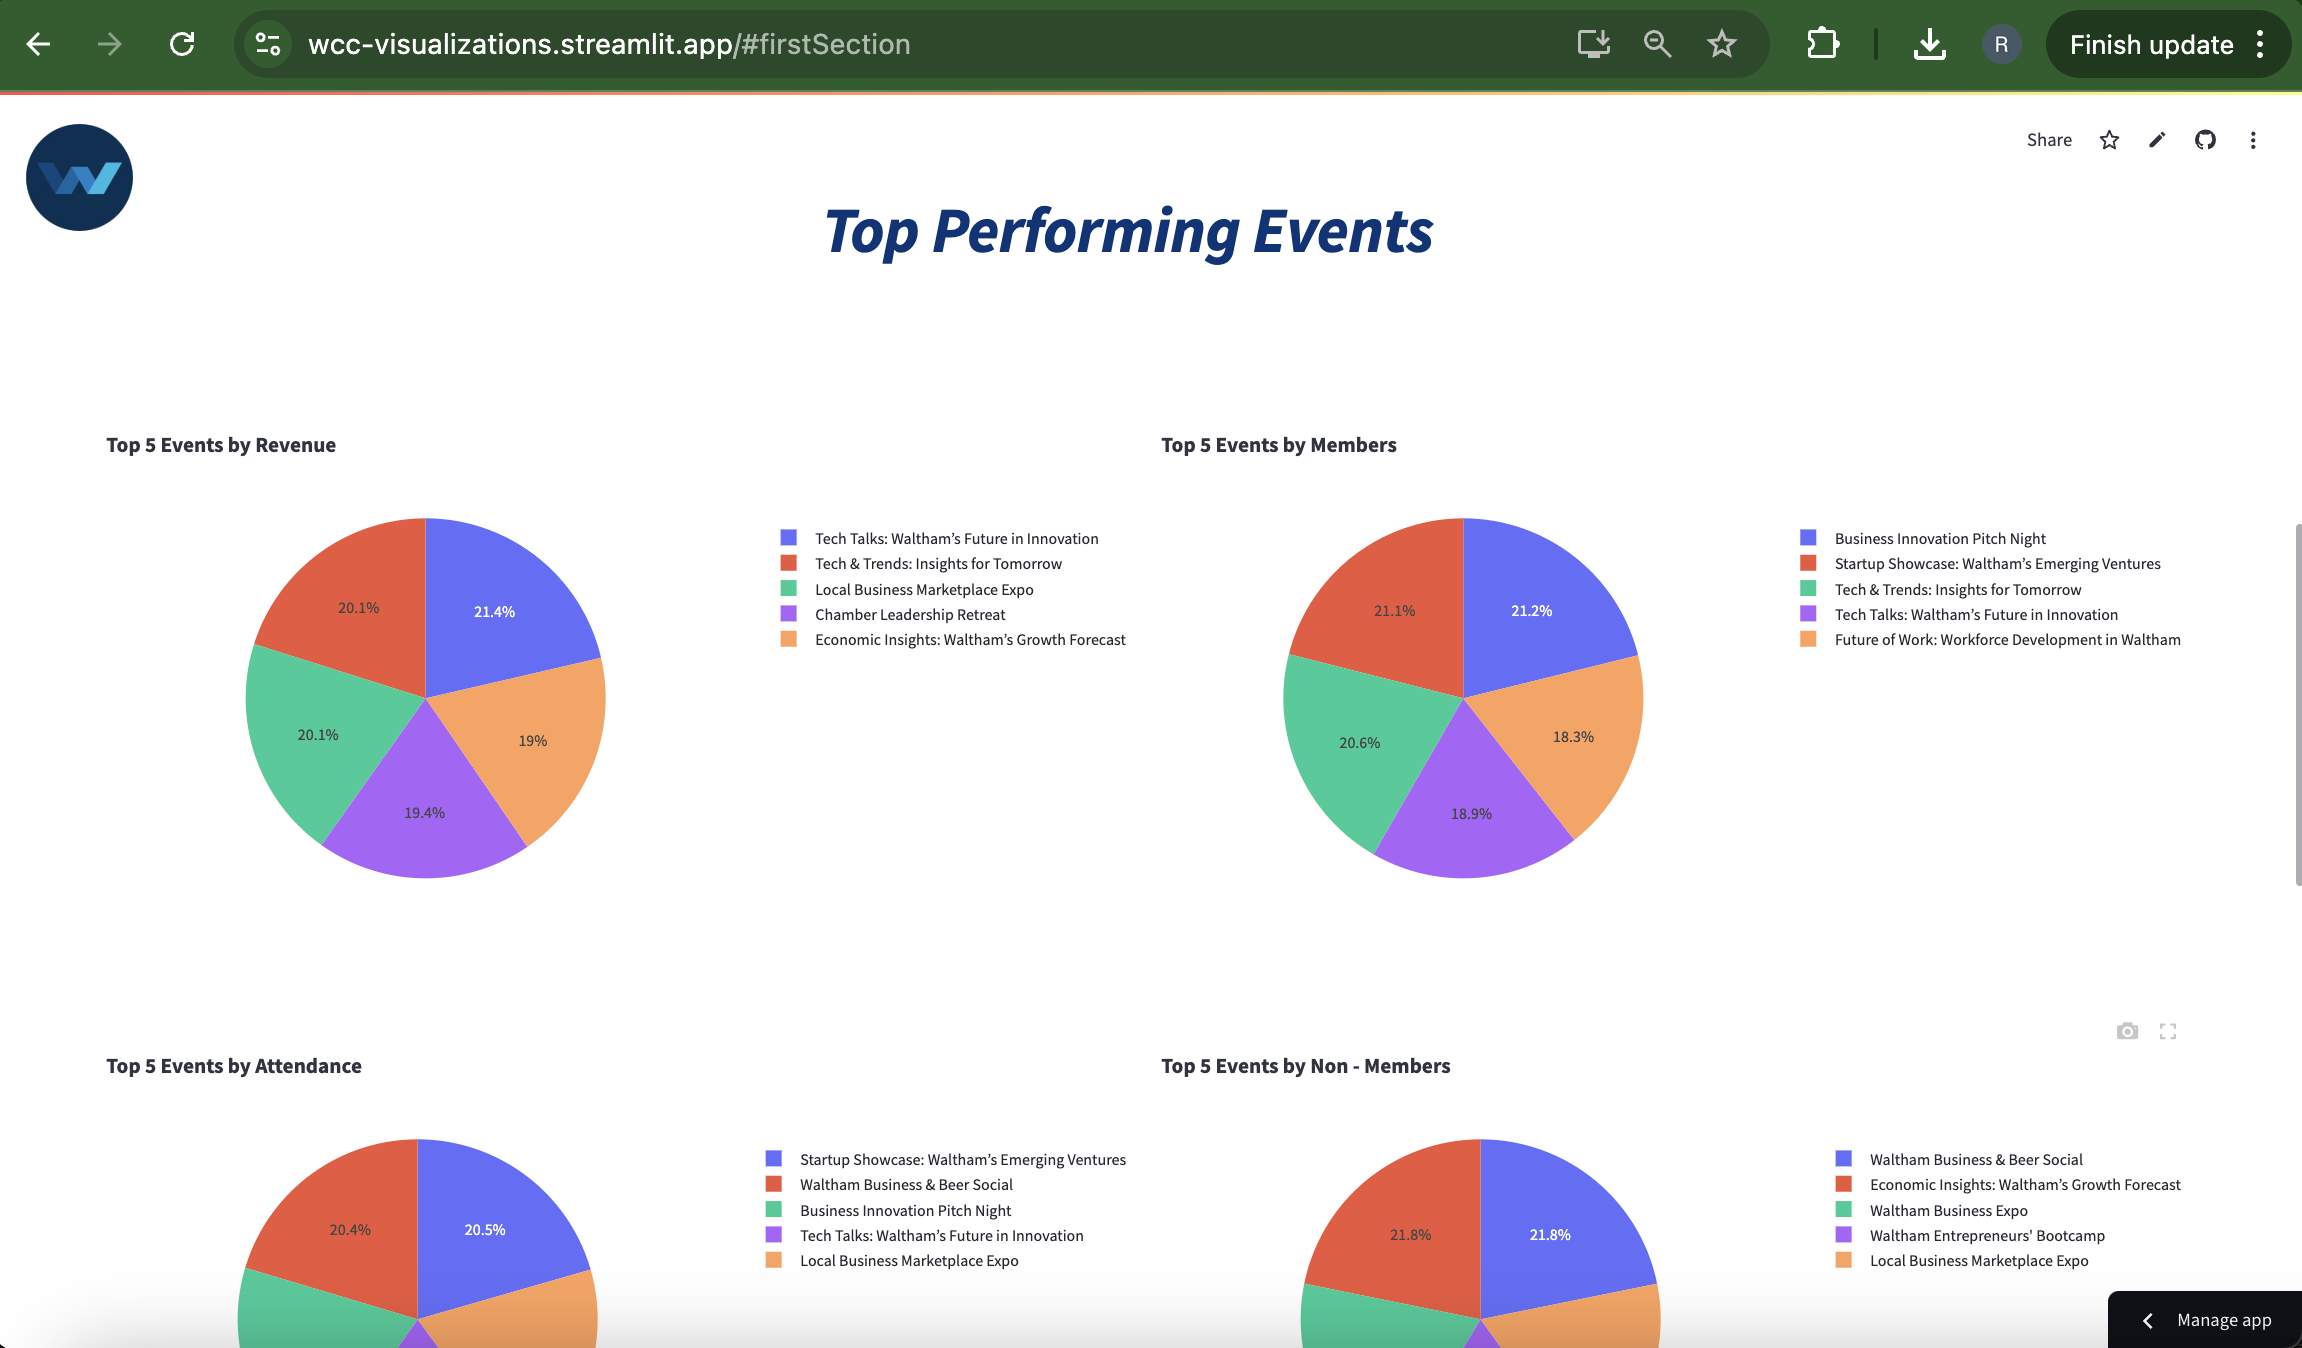Viewport: 2302px width, 1348px height.
Task: Expand chart to fullscreen view
Action: 2168,1031
